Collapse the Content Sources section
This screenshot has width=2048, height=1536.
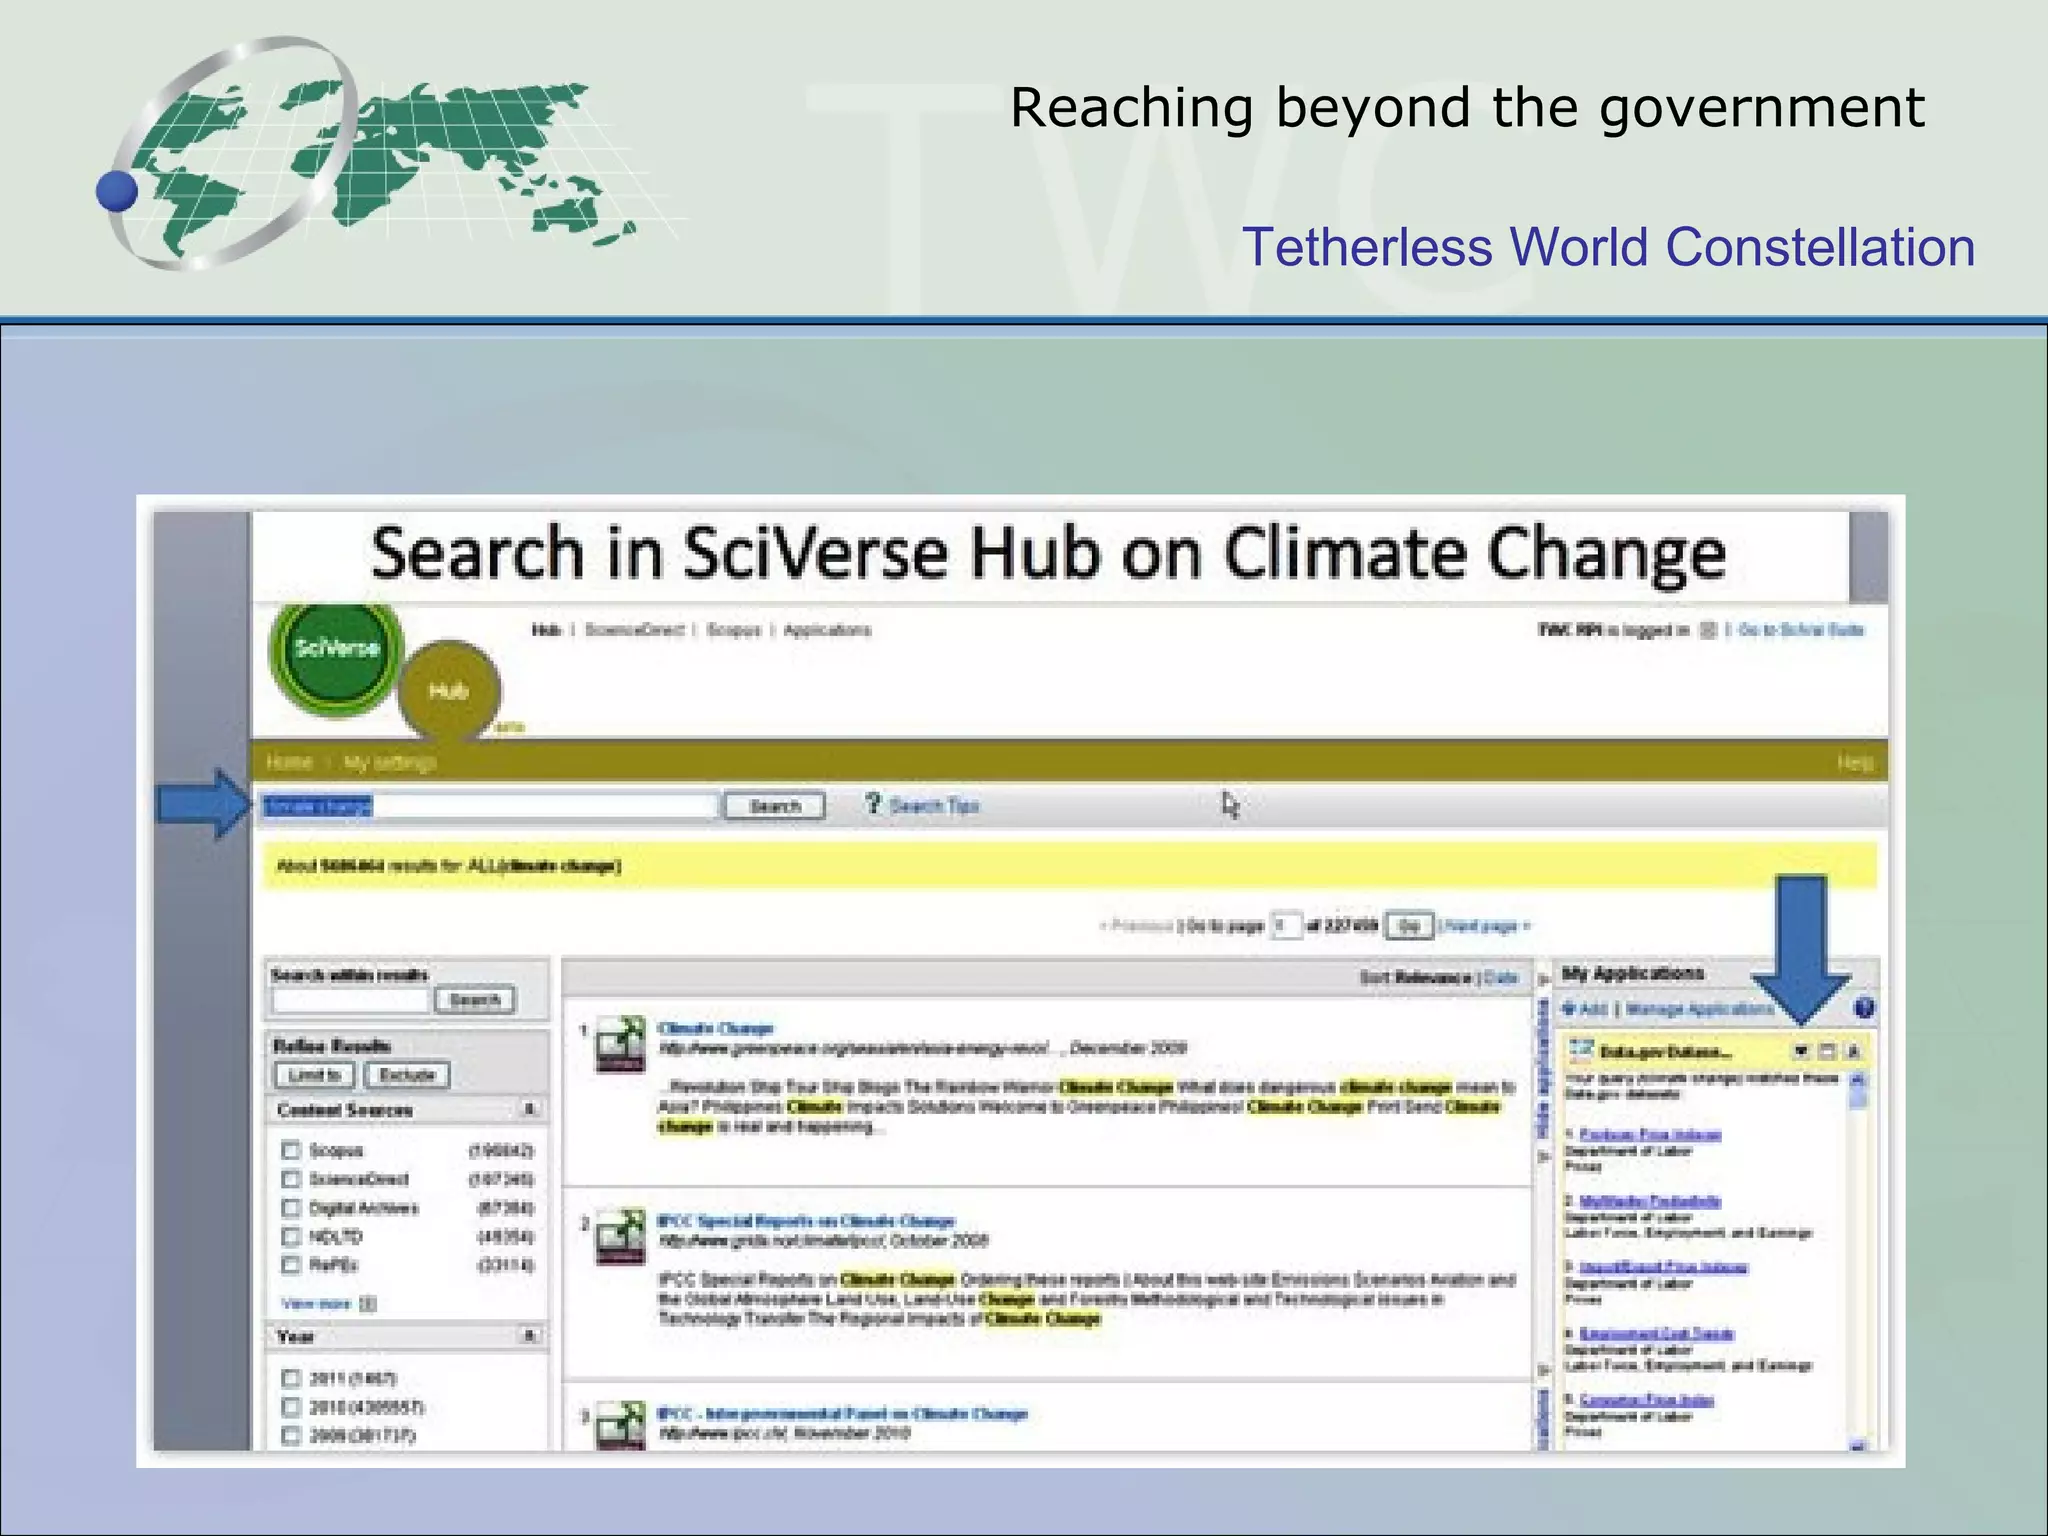(529, 1109)
